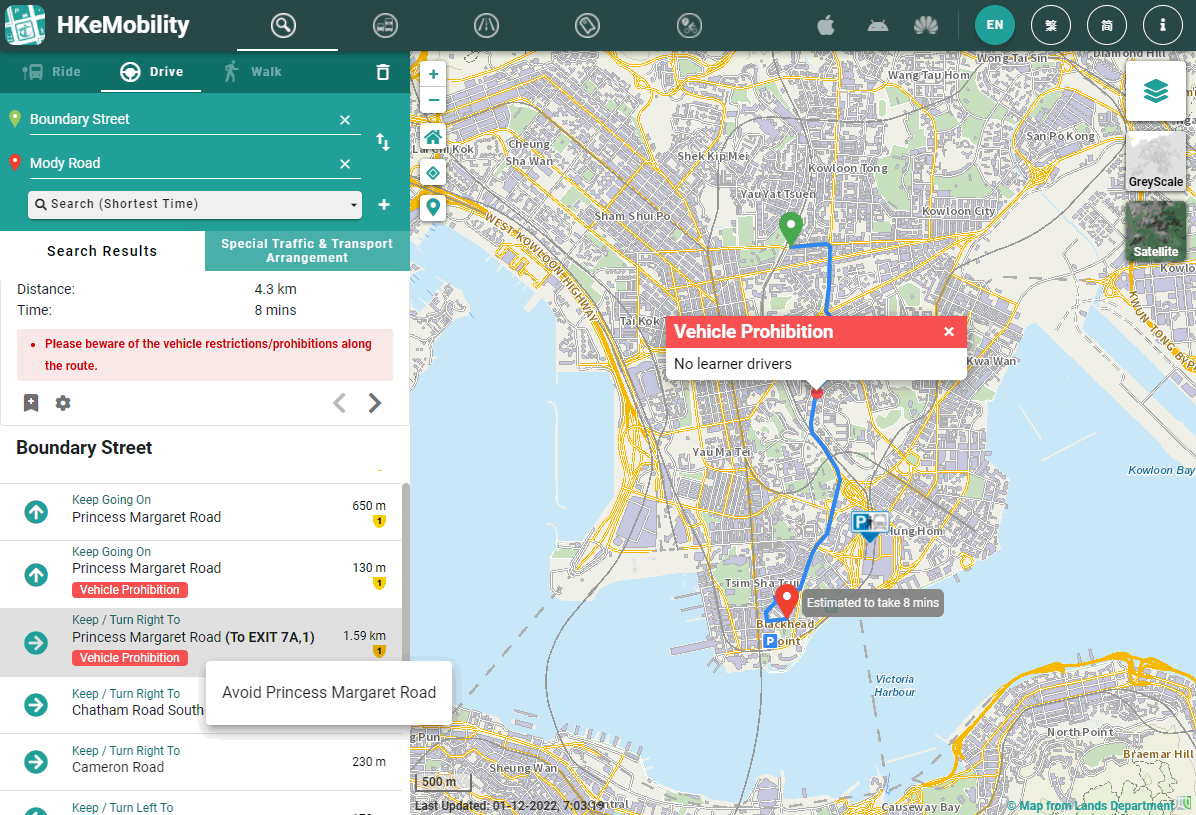The height and width of the screenshot is (815, 1196).
Task: Switch language to English (EN)
Action: pos(995,25)
